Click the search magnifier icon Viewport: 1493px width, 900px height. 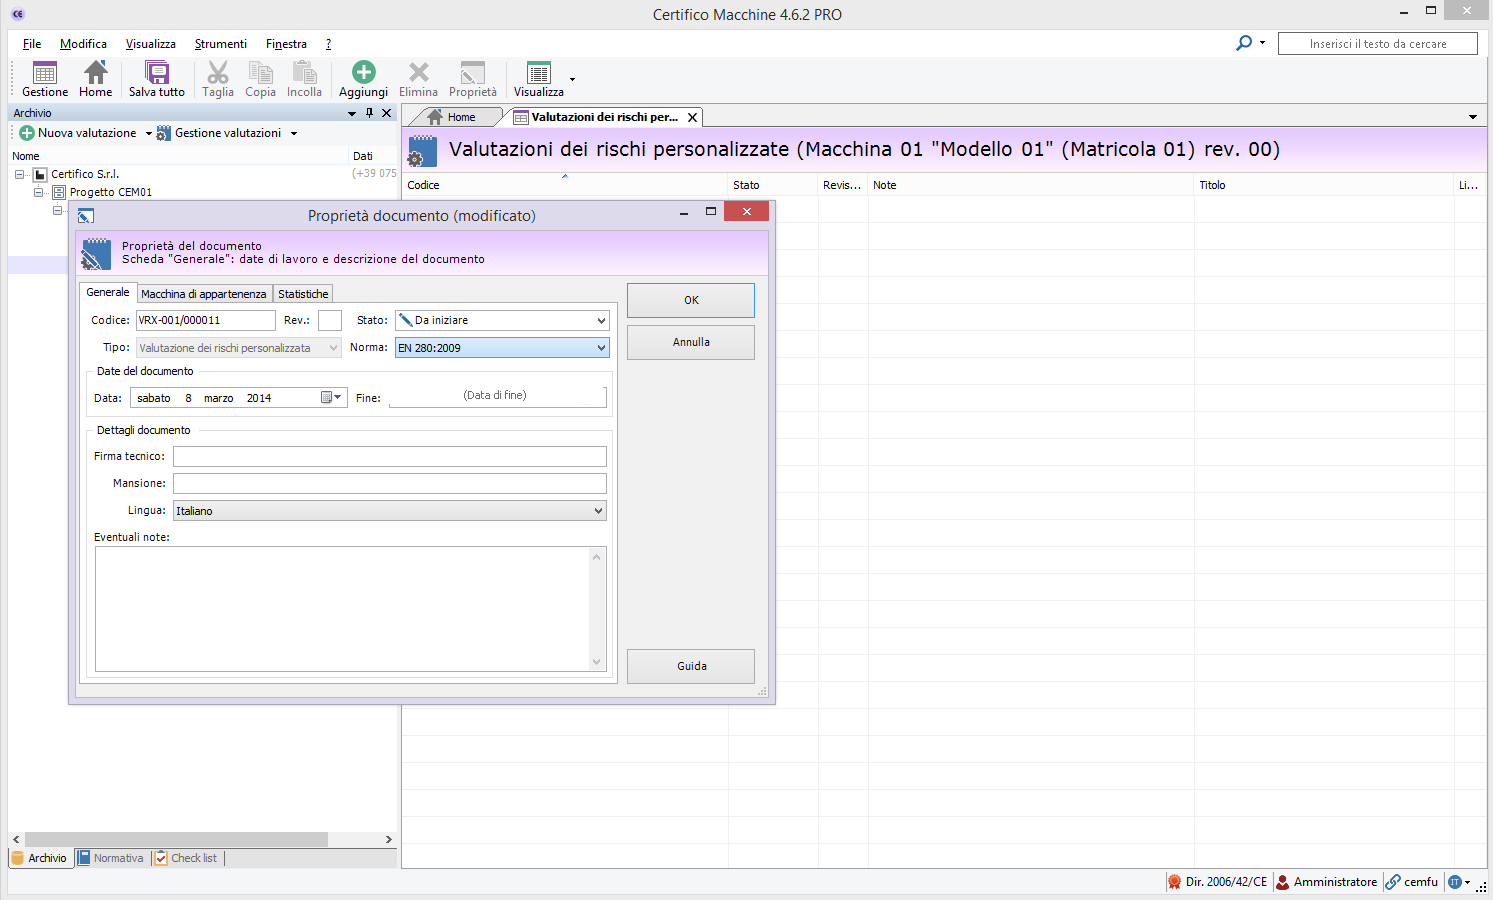coord(1244,43)
